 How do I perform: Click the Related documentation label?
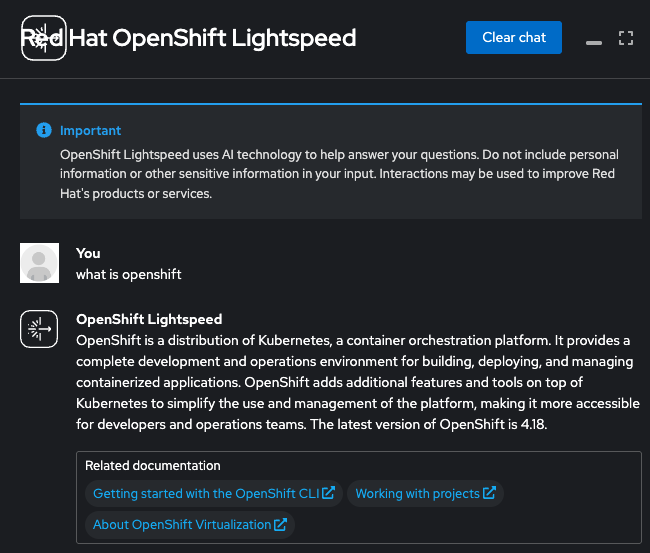tap(152, 466)
